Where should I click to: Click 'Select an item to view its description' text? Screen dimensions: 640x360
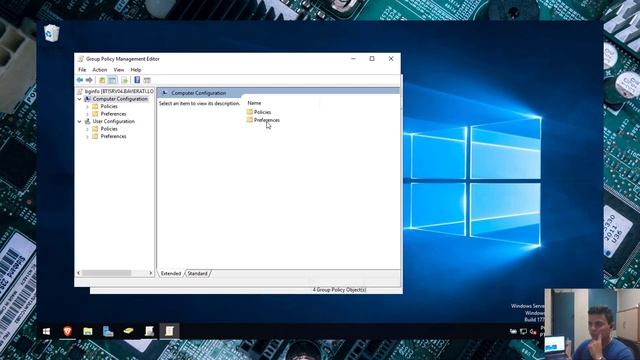(x=199, y=104)
